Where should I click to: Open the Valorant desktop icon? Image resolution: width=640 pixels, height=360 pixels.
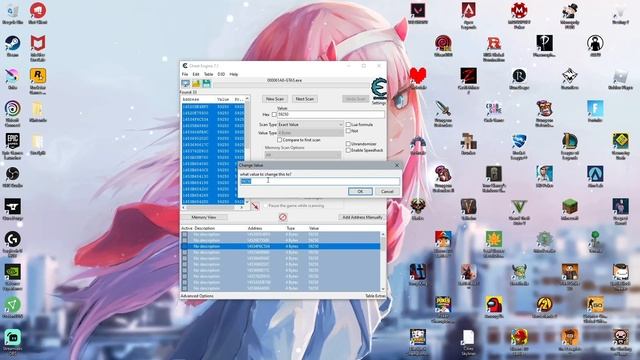pos(418,11)
